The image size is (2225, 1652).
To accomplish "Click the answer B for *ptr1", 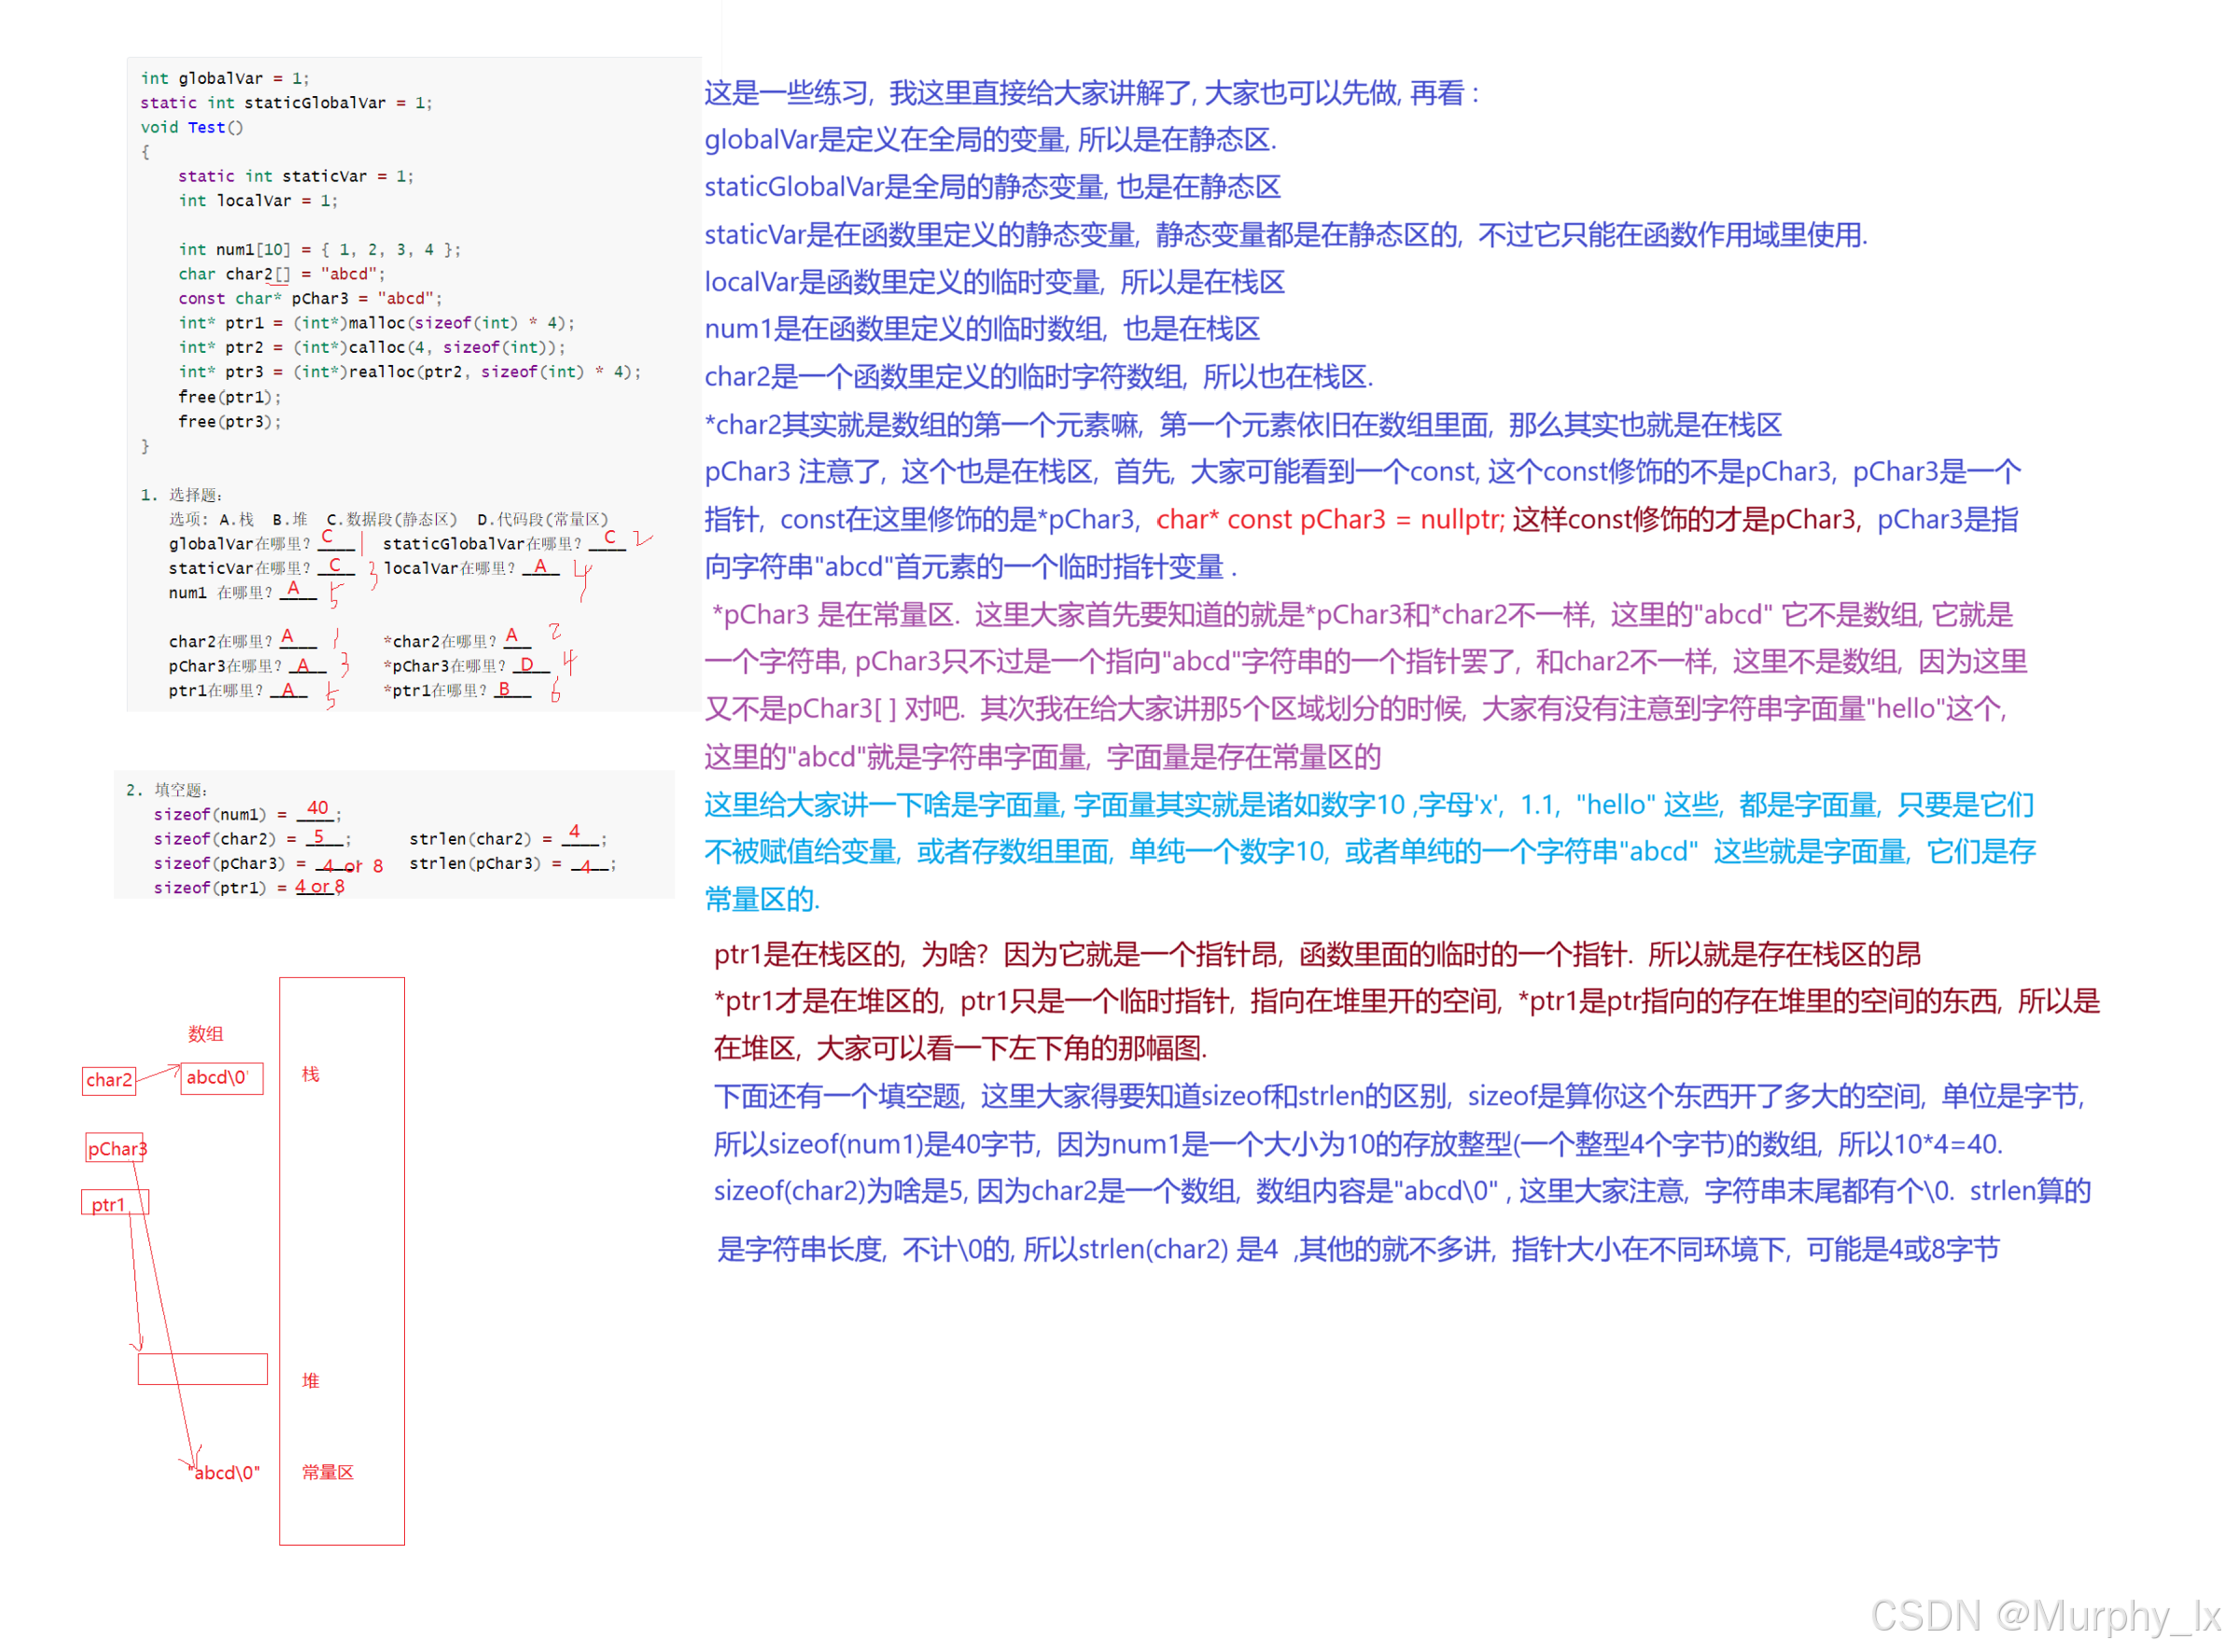I will tap(505, 690).
